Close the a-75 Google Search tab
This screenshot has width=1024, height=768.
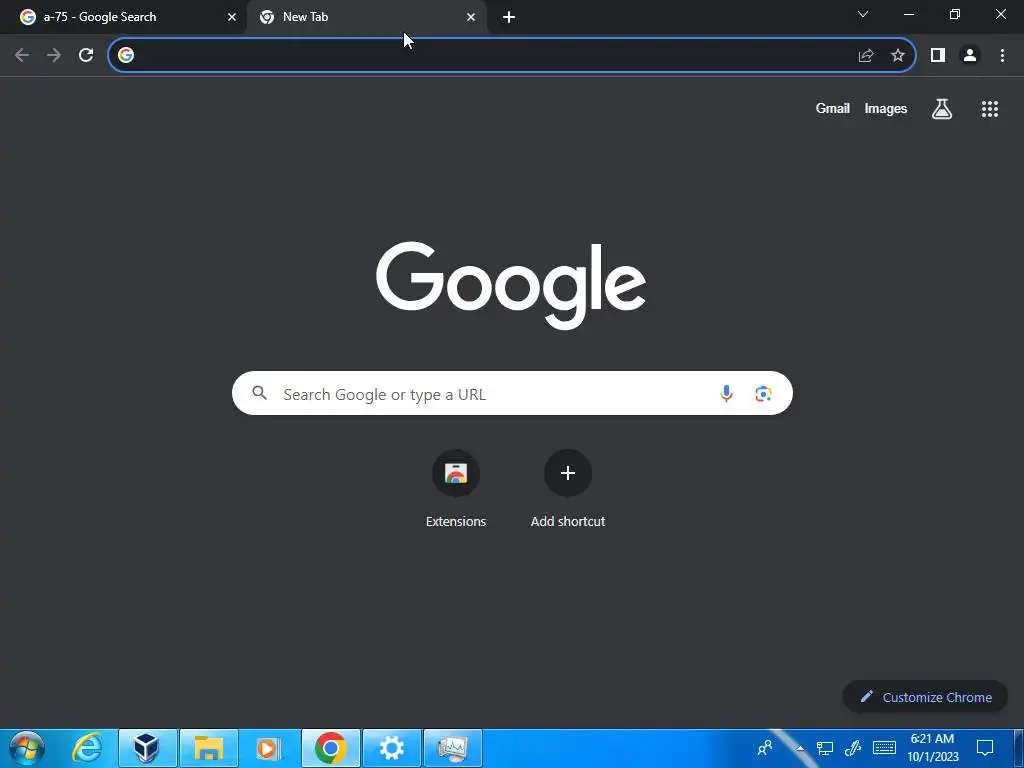232,18
